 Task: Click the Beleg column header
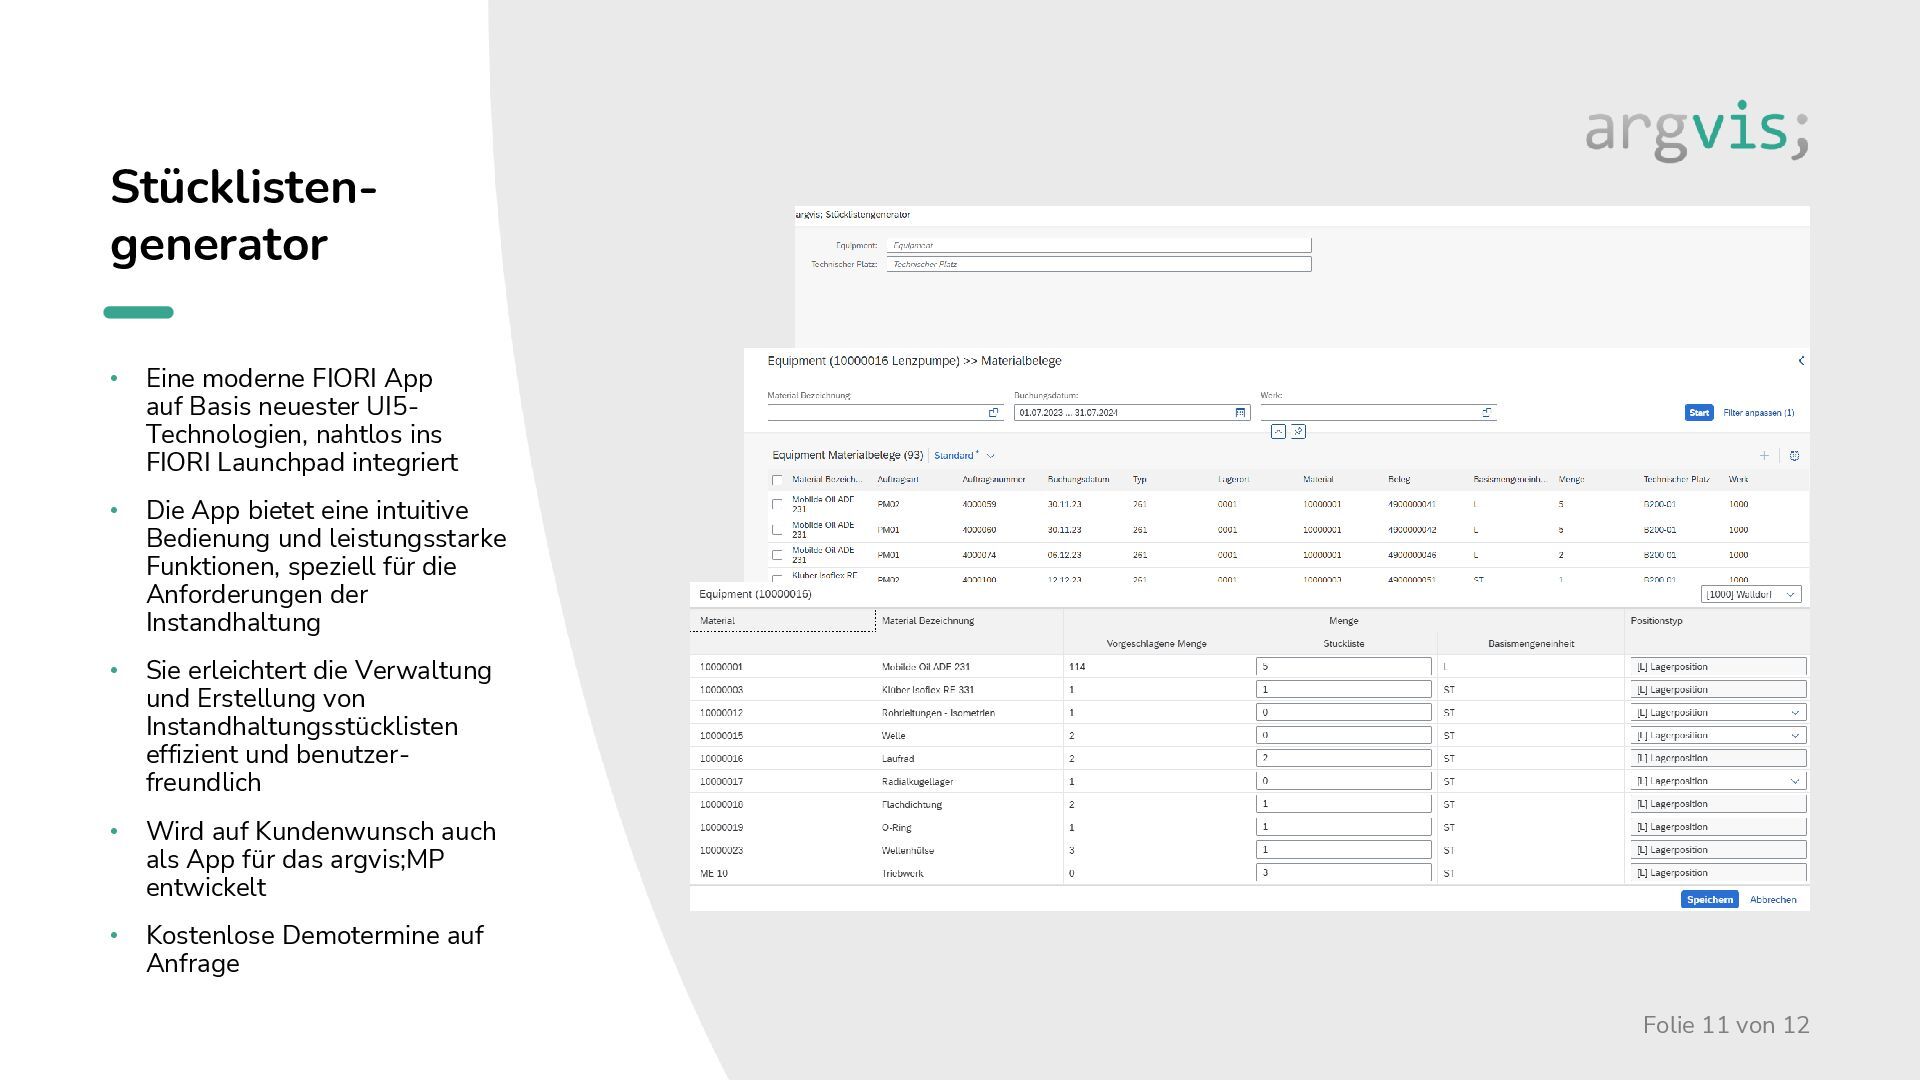tap(1399, 480)
